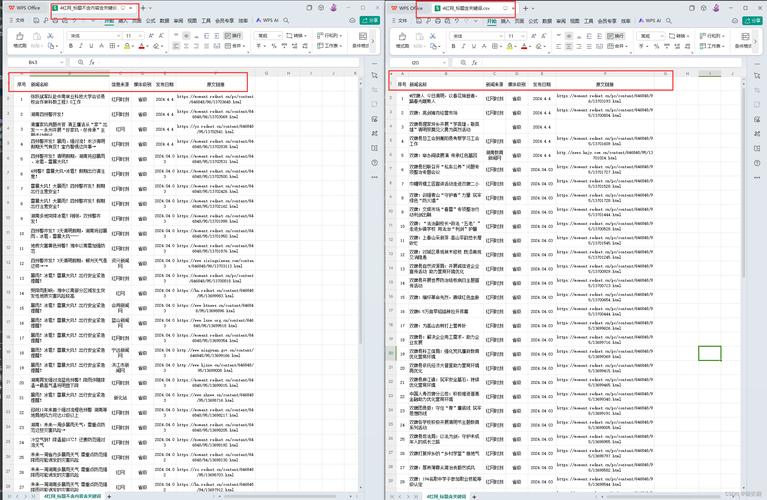This screenshot has width=767, height=500.
Task: Increase font size (A+) in left window
Action: pyautogui.click(x=151, y=36)
